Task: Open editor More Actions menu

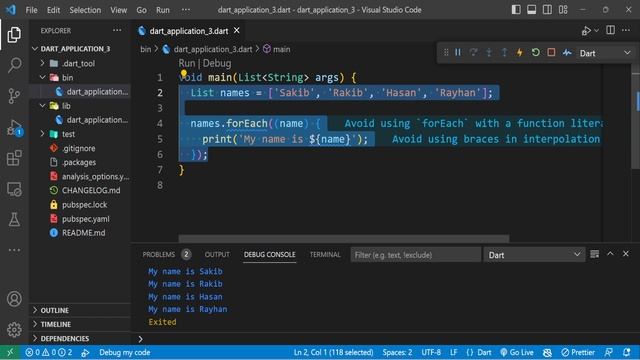Action: point(626,30)
